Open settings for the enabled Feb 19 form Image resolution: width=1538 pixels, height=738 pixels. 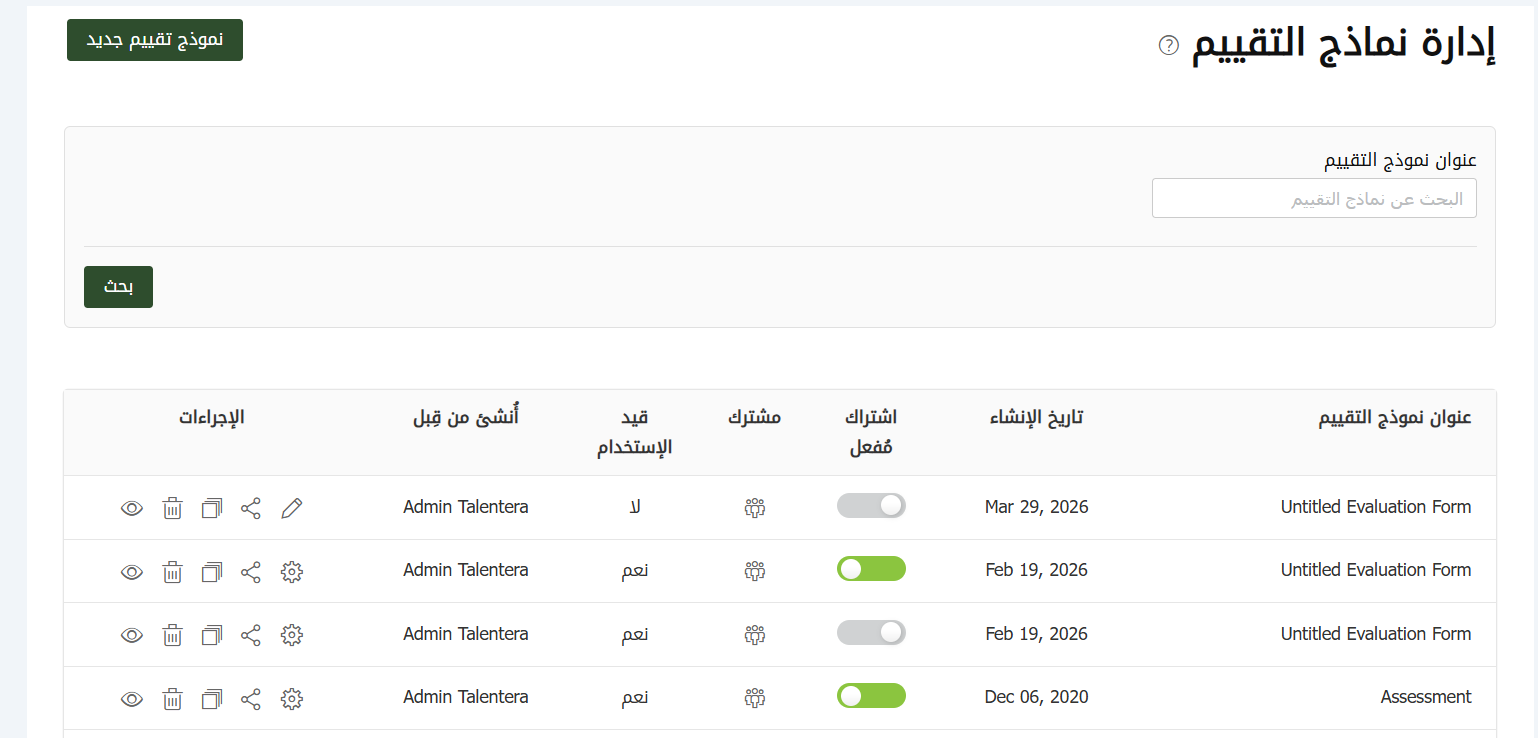pos(291,572)
